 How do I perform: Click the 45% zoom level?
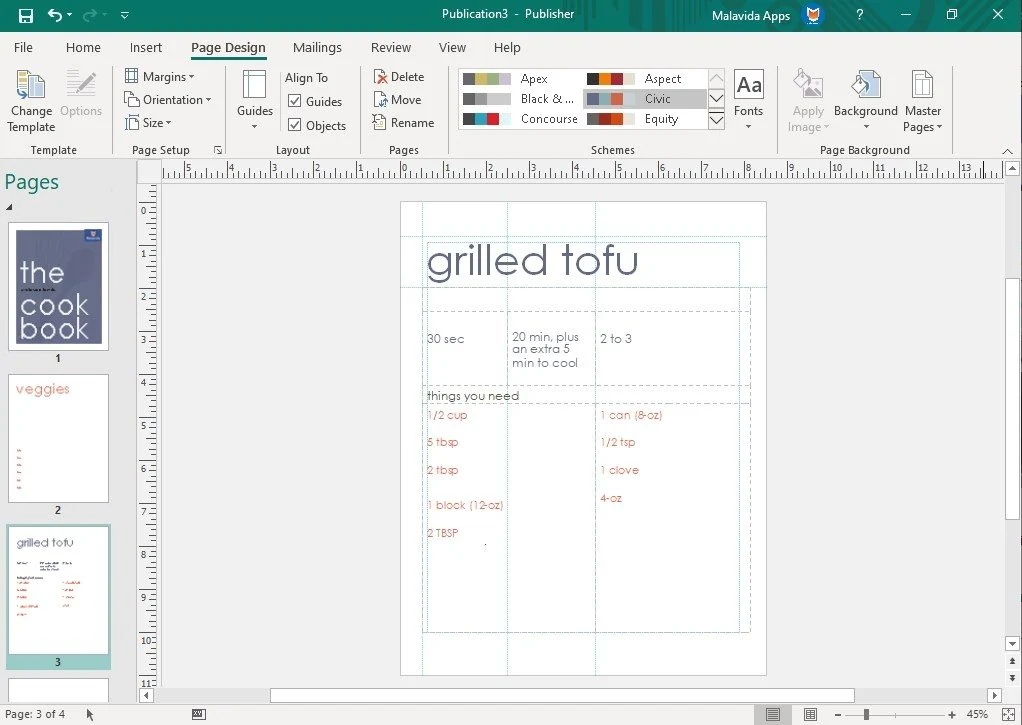click(x=976, y=715)
